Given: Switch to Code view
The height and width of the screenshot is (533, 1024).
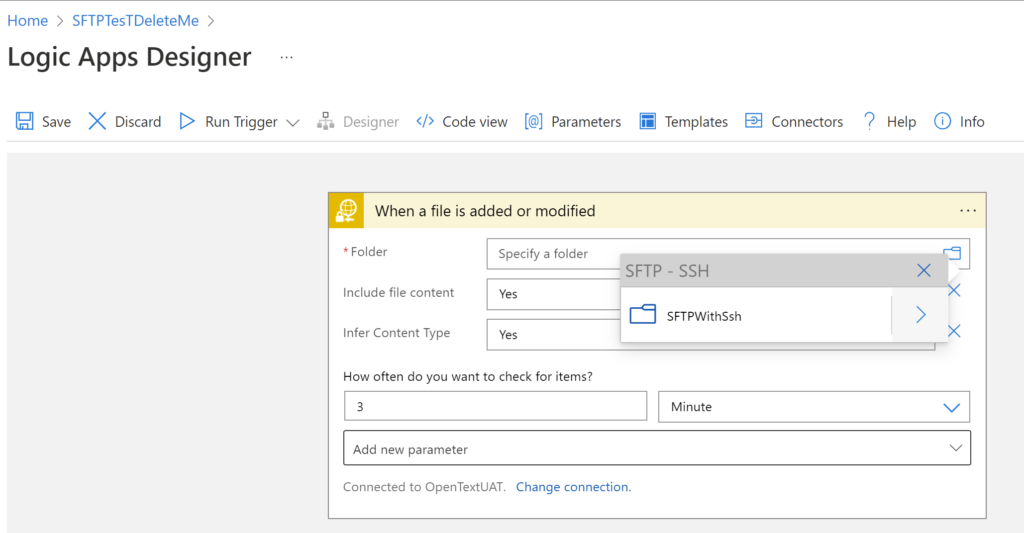Looking at the screenshot, I should (x=475, y=122).
